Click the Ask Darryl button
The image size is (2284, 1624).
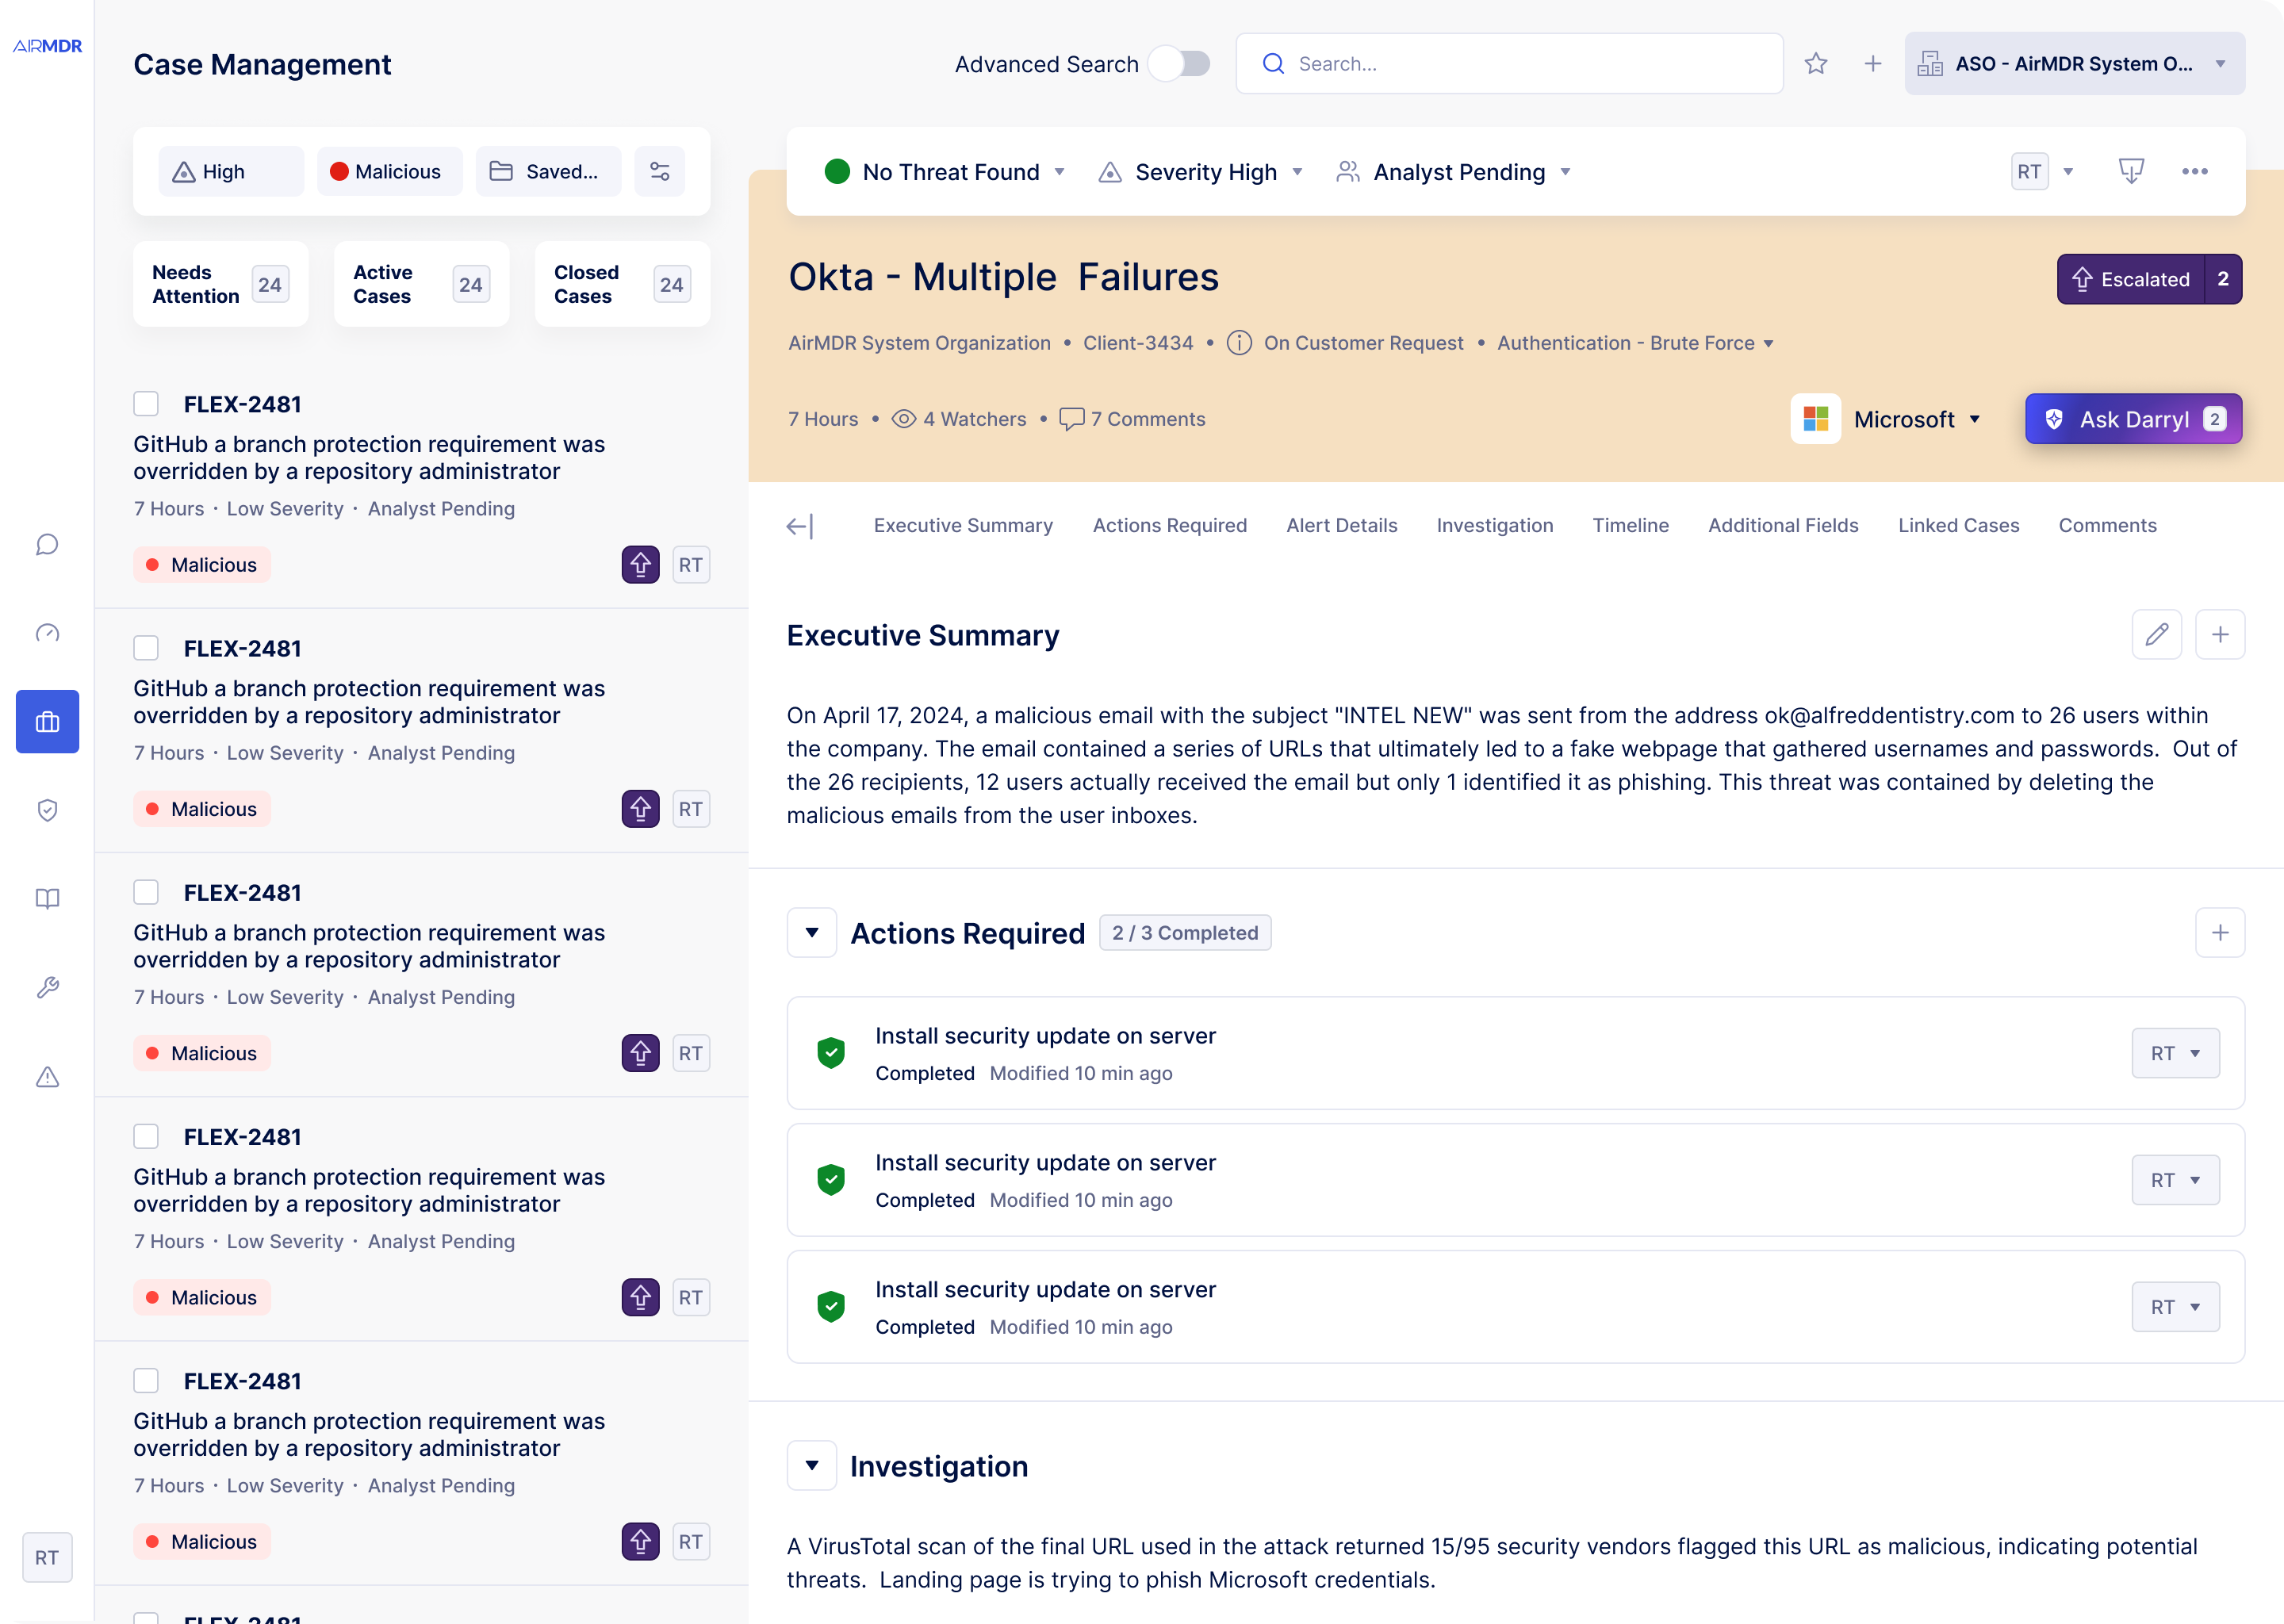pos(2133,419)
